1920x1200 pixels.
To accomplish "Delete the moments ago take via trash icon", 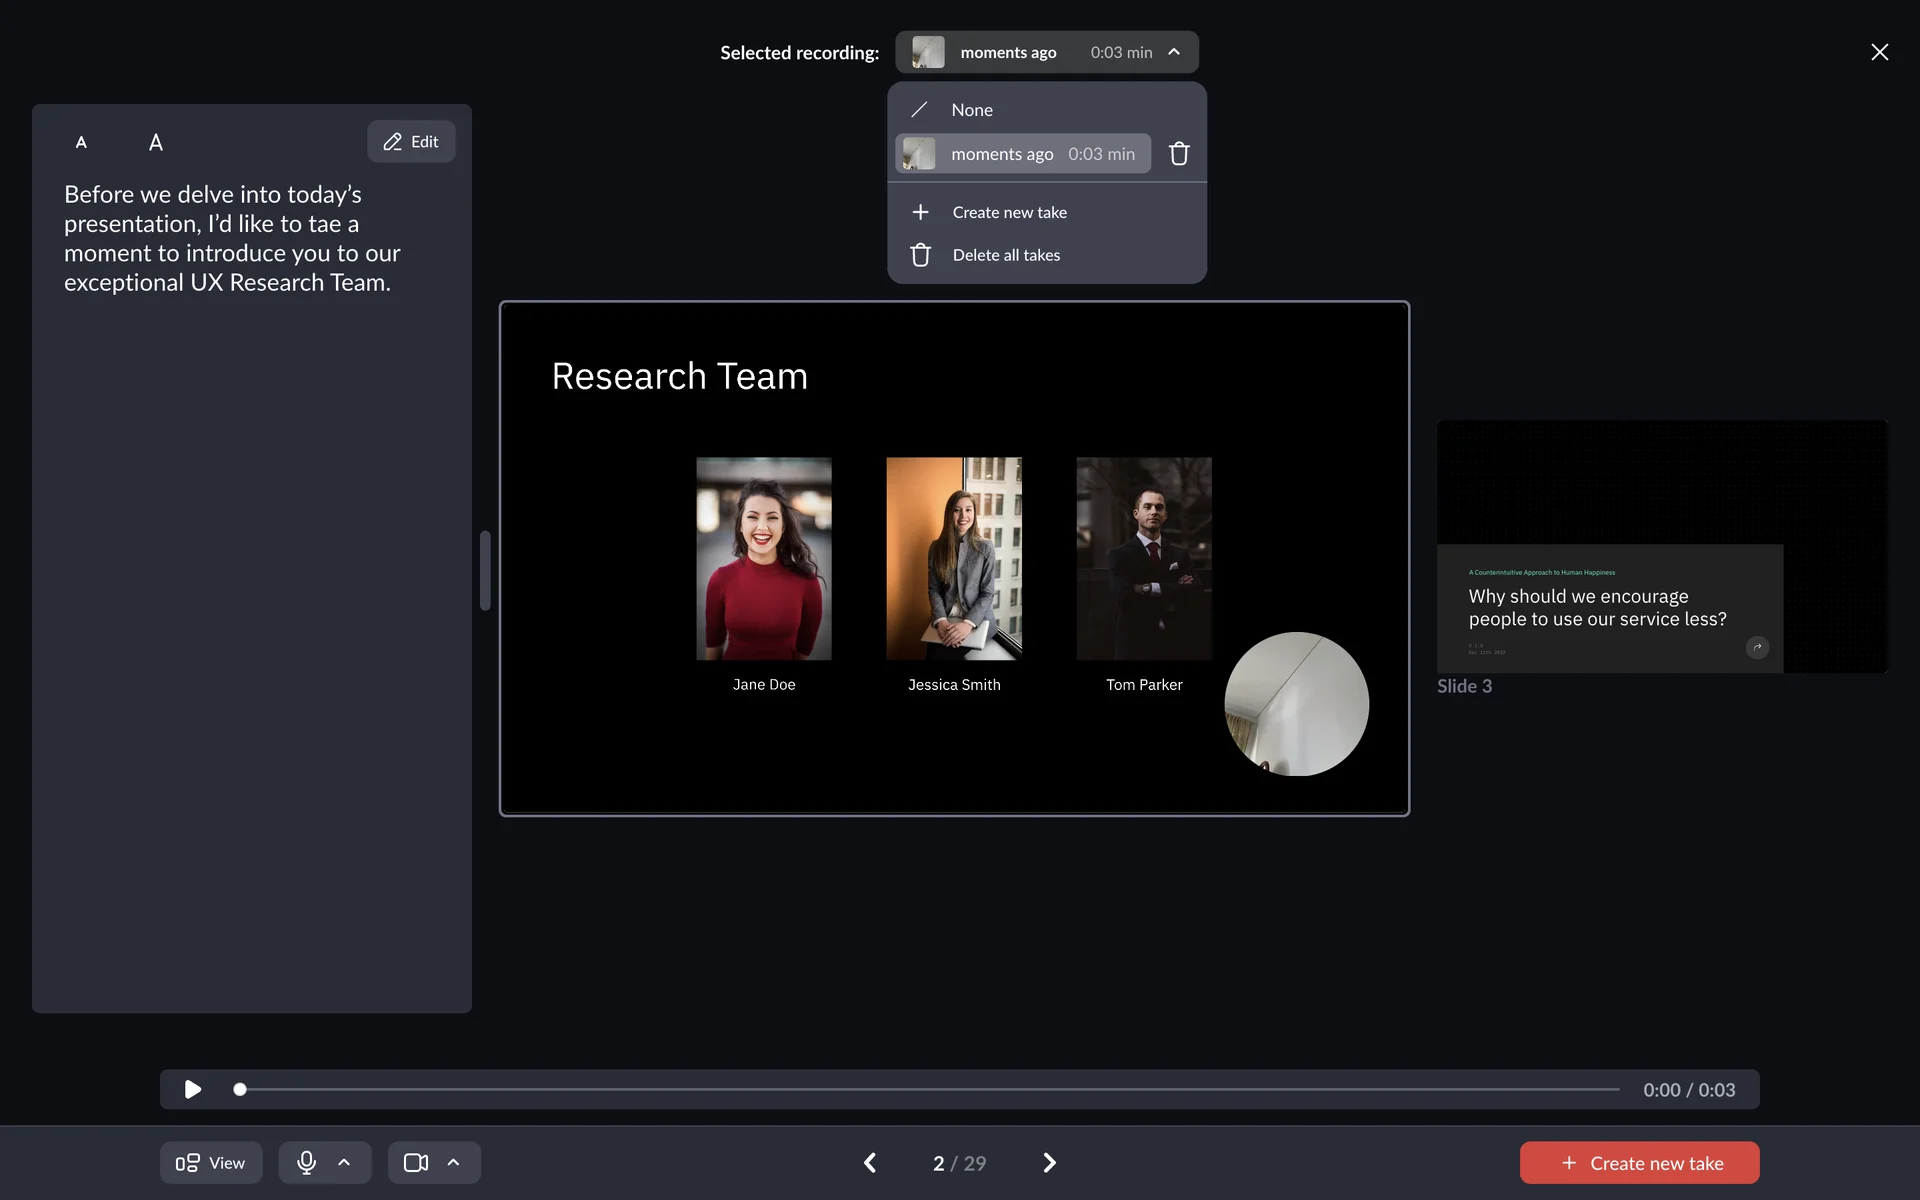I will [1179, 153].
